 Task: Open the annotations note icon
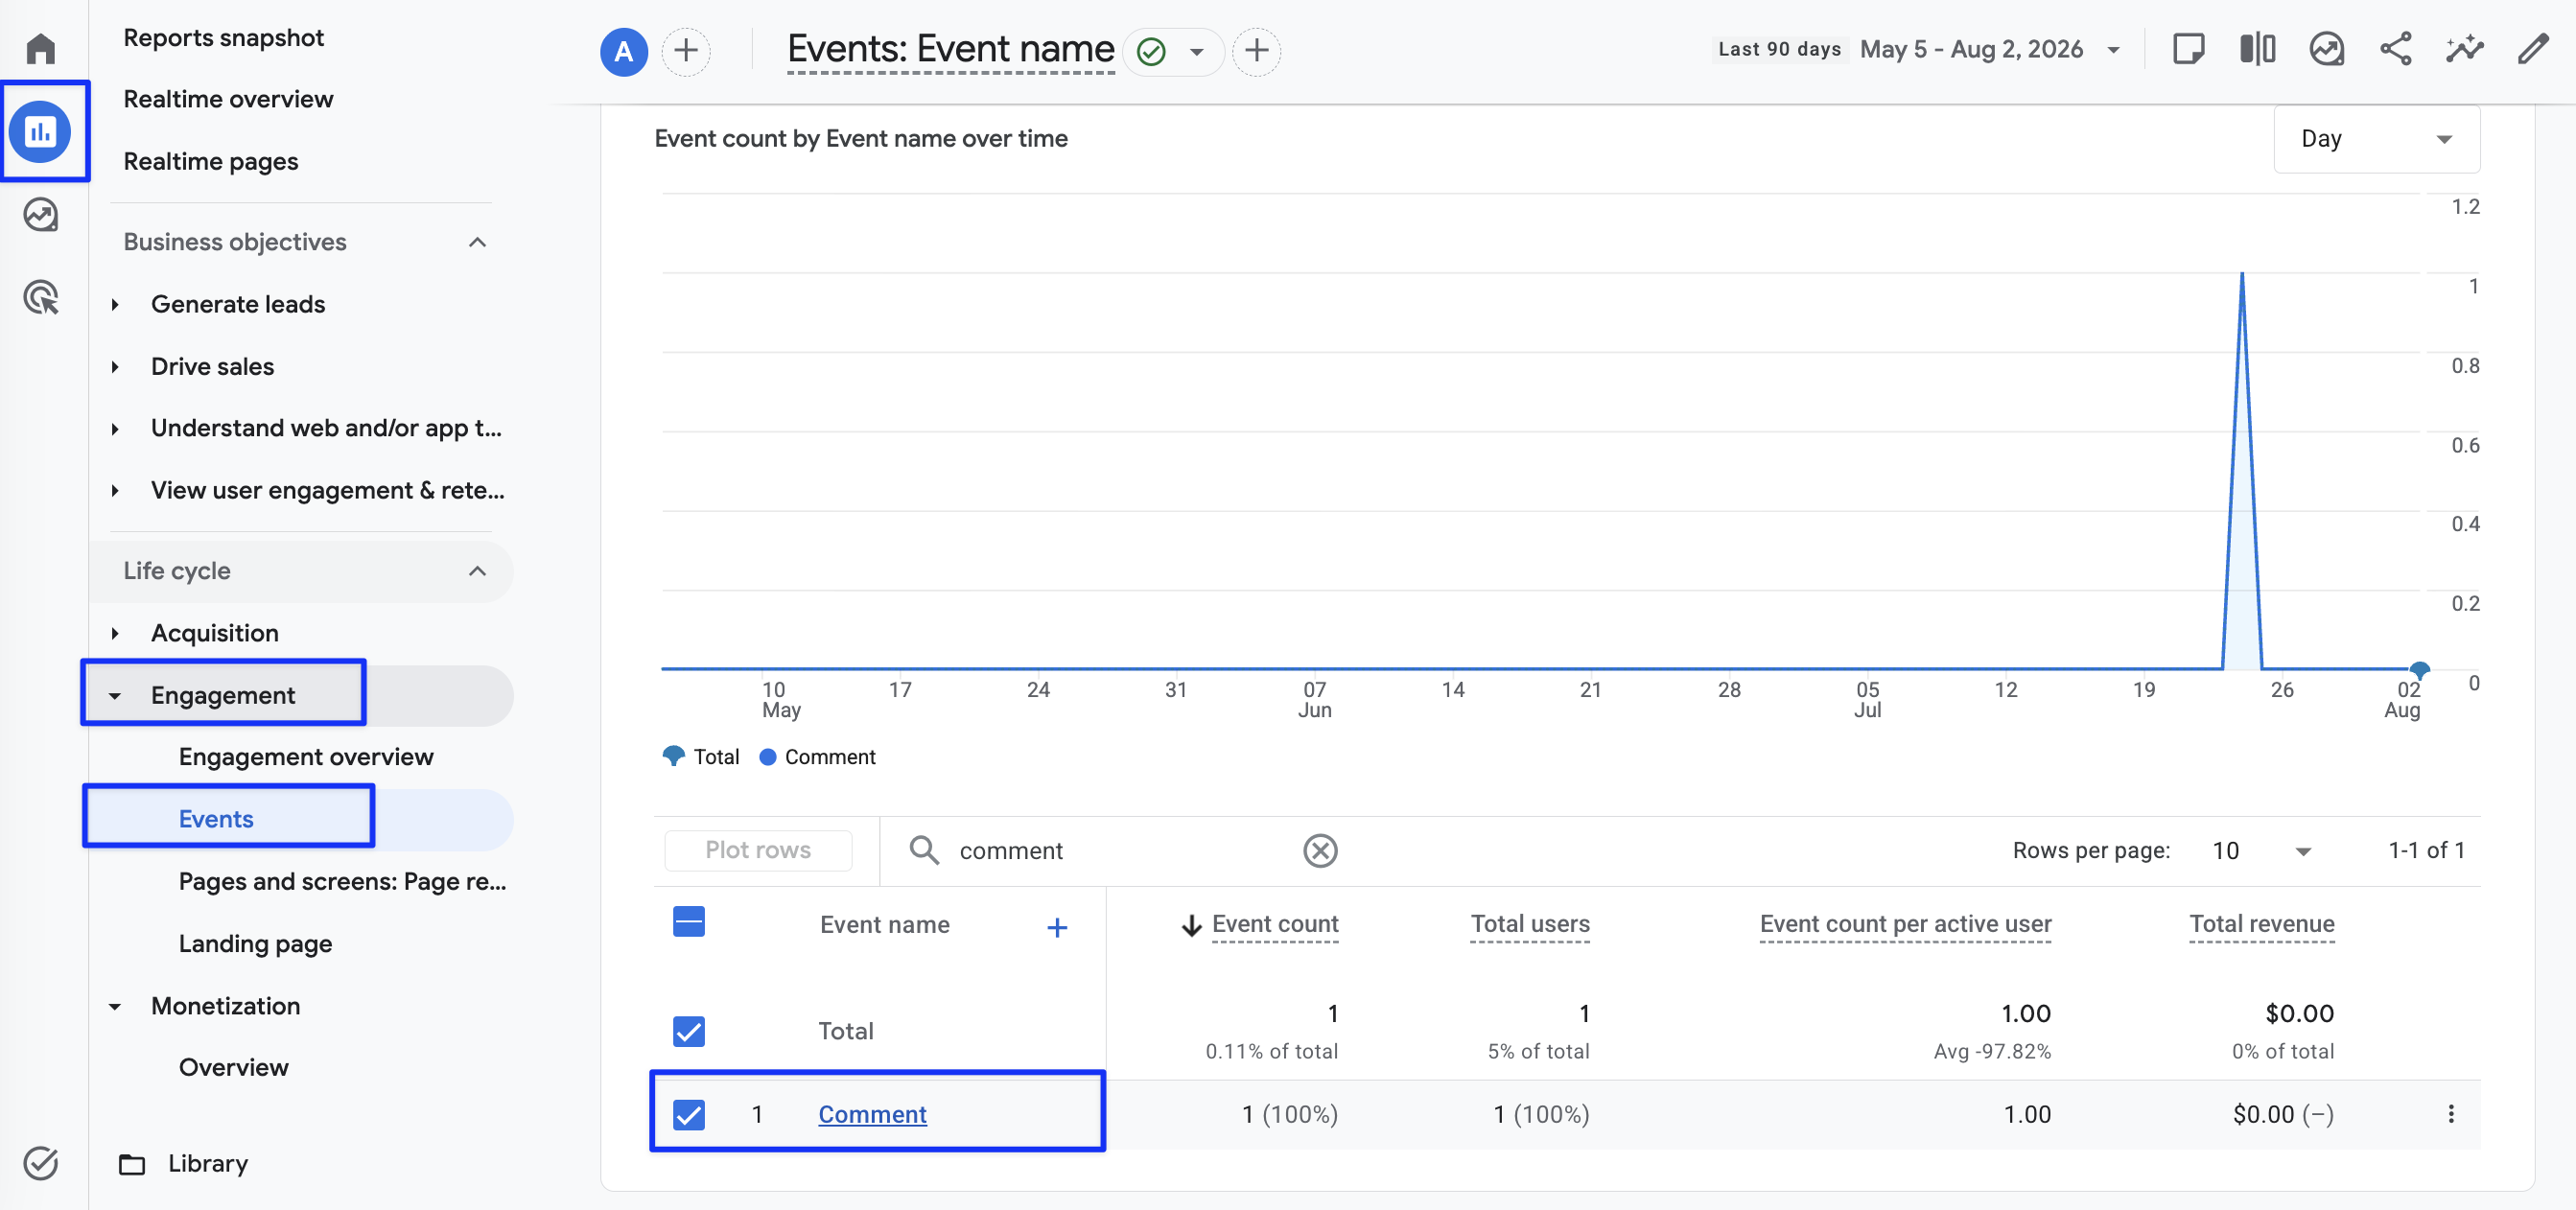2189,49
